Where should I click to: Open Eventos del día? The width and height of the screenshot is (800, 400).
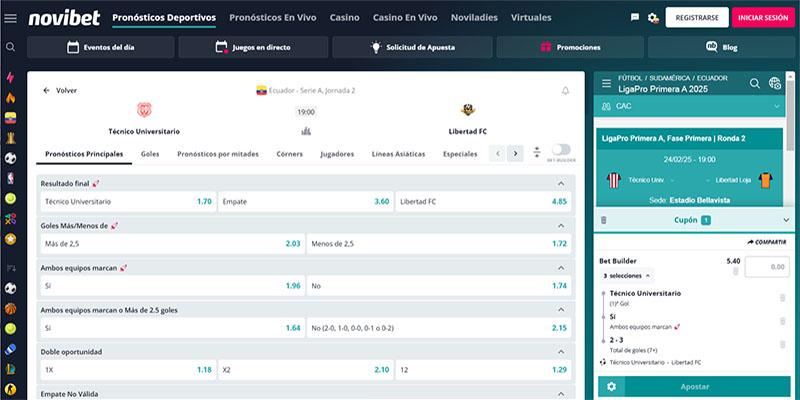click(x=101, y=47)
